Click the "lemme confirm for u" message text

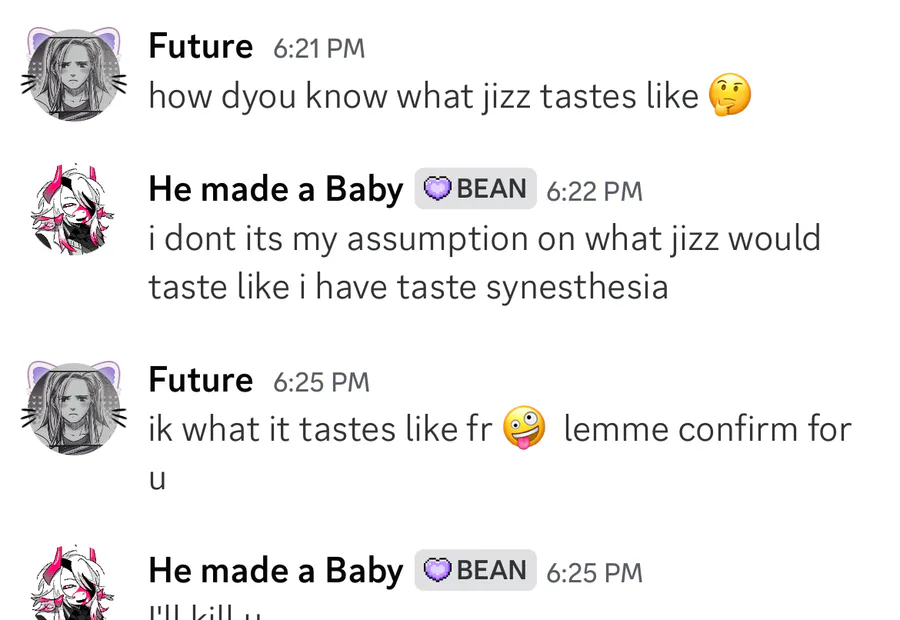[x=706, y=430]
